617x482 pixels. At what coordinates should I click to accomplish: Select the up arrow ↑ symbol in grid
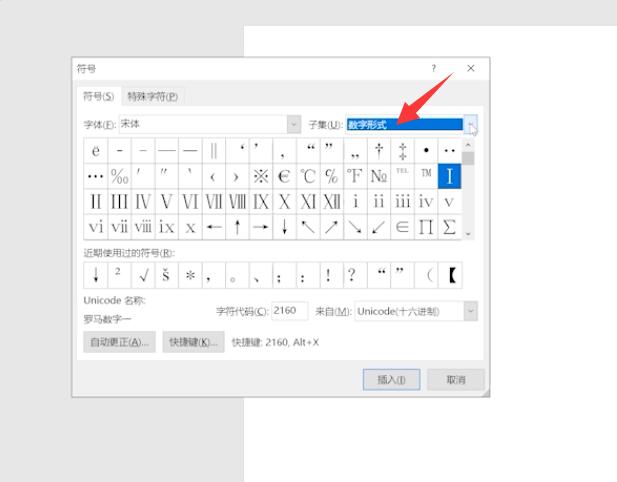coord(237,227)
